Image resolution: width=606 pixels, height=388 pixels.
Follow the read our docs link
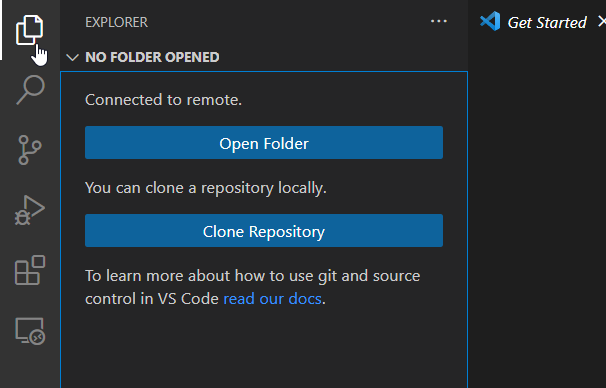click(x=272, y=299)
